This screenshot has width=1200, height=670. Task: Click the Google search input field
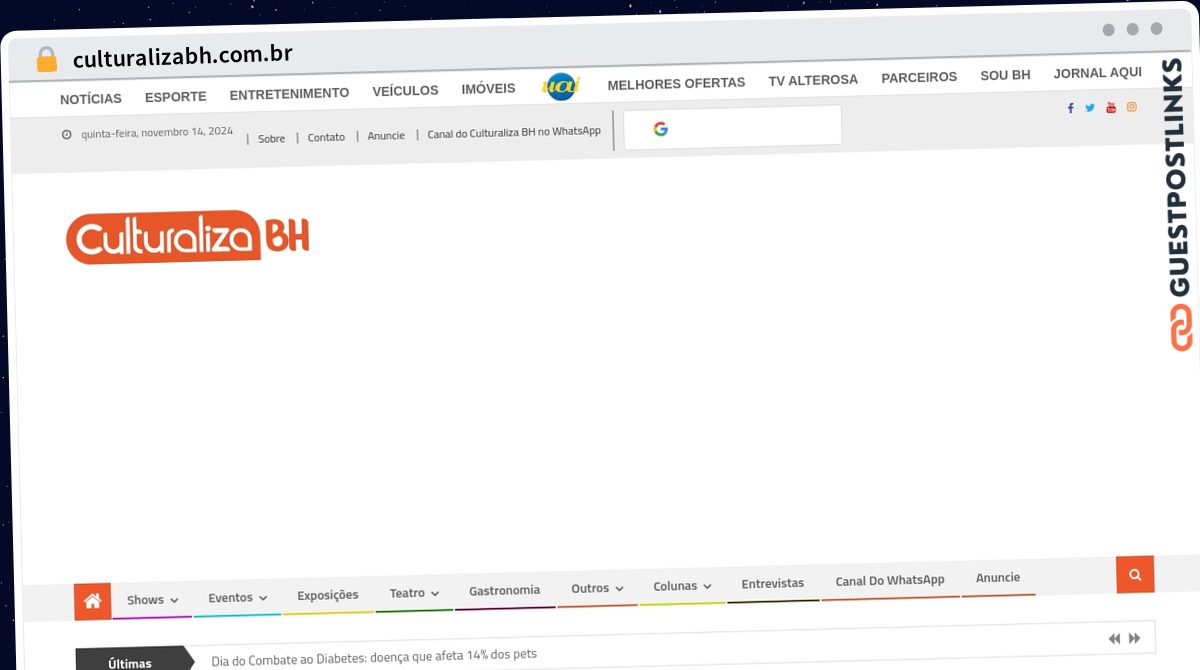733,127
